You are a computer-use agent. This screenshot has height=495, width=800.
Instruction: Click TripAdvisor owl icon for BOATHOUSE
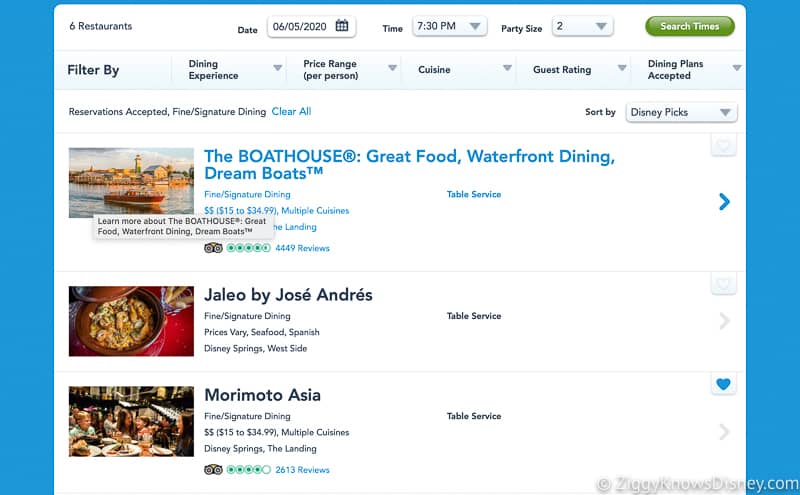213,248
